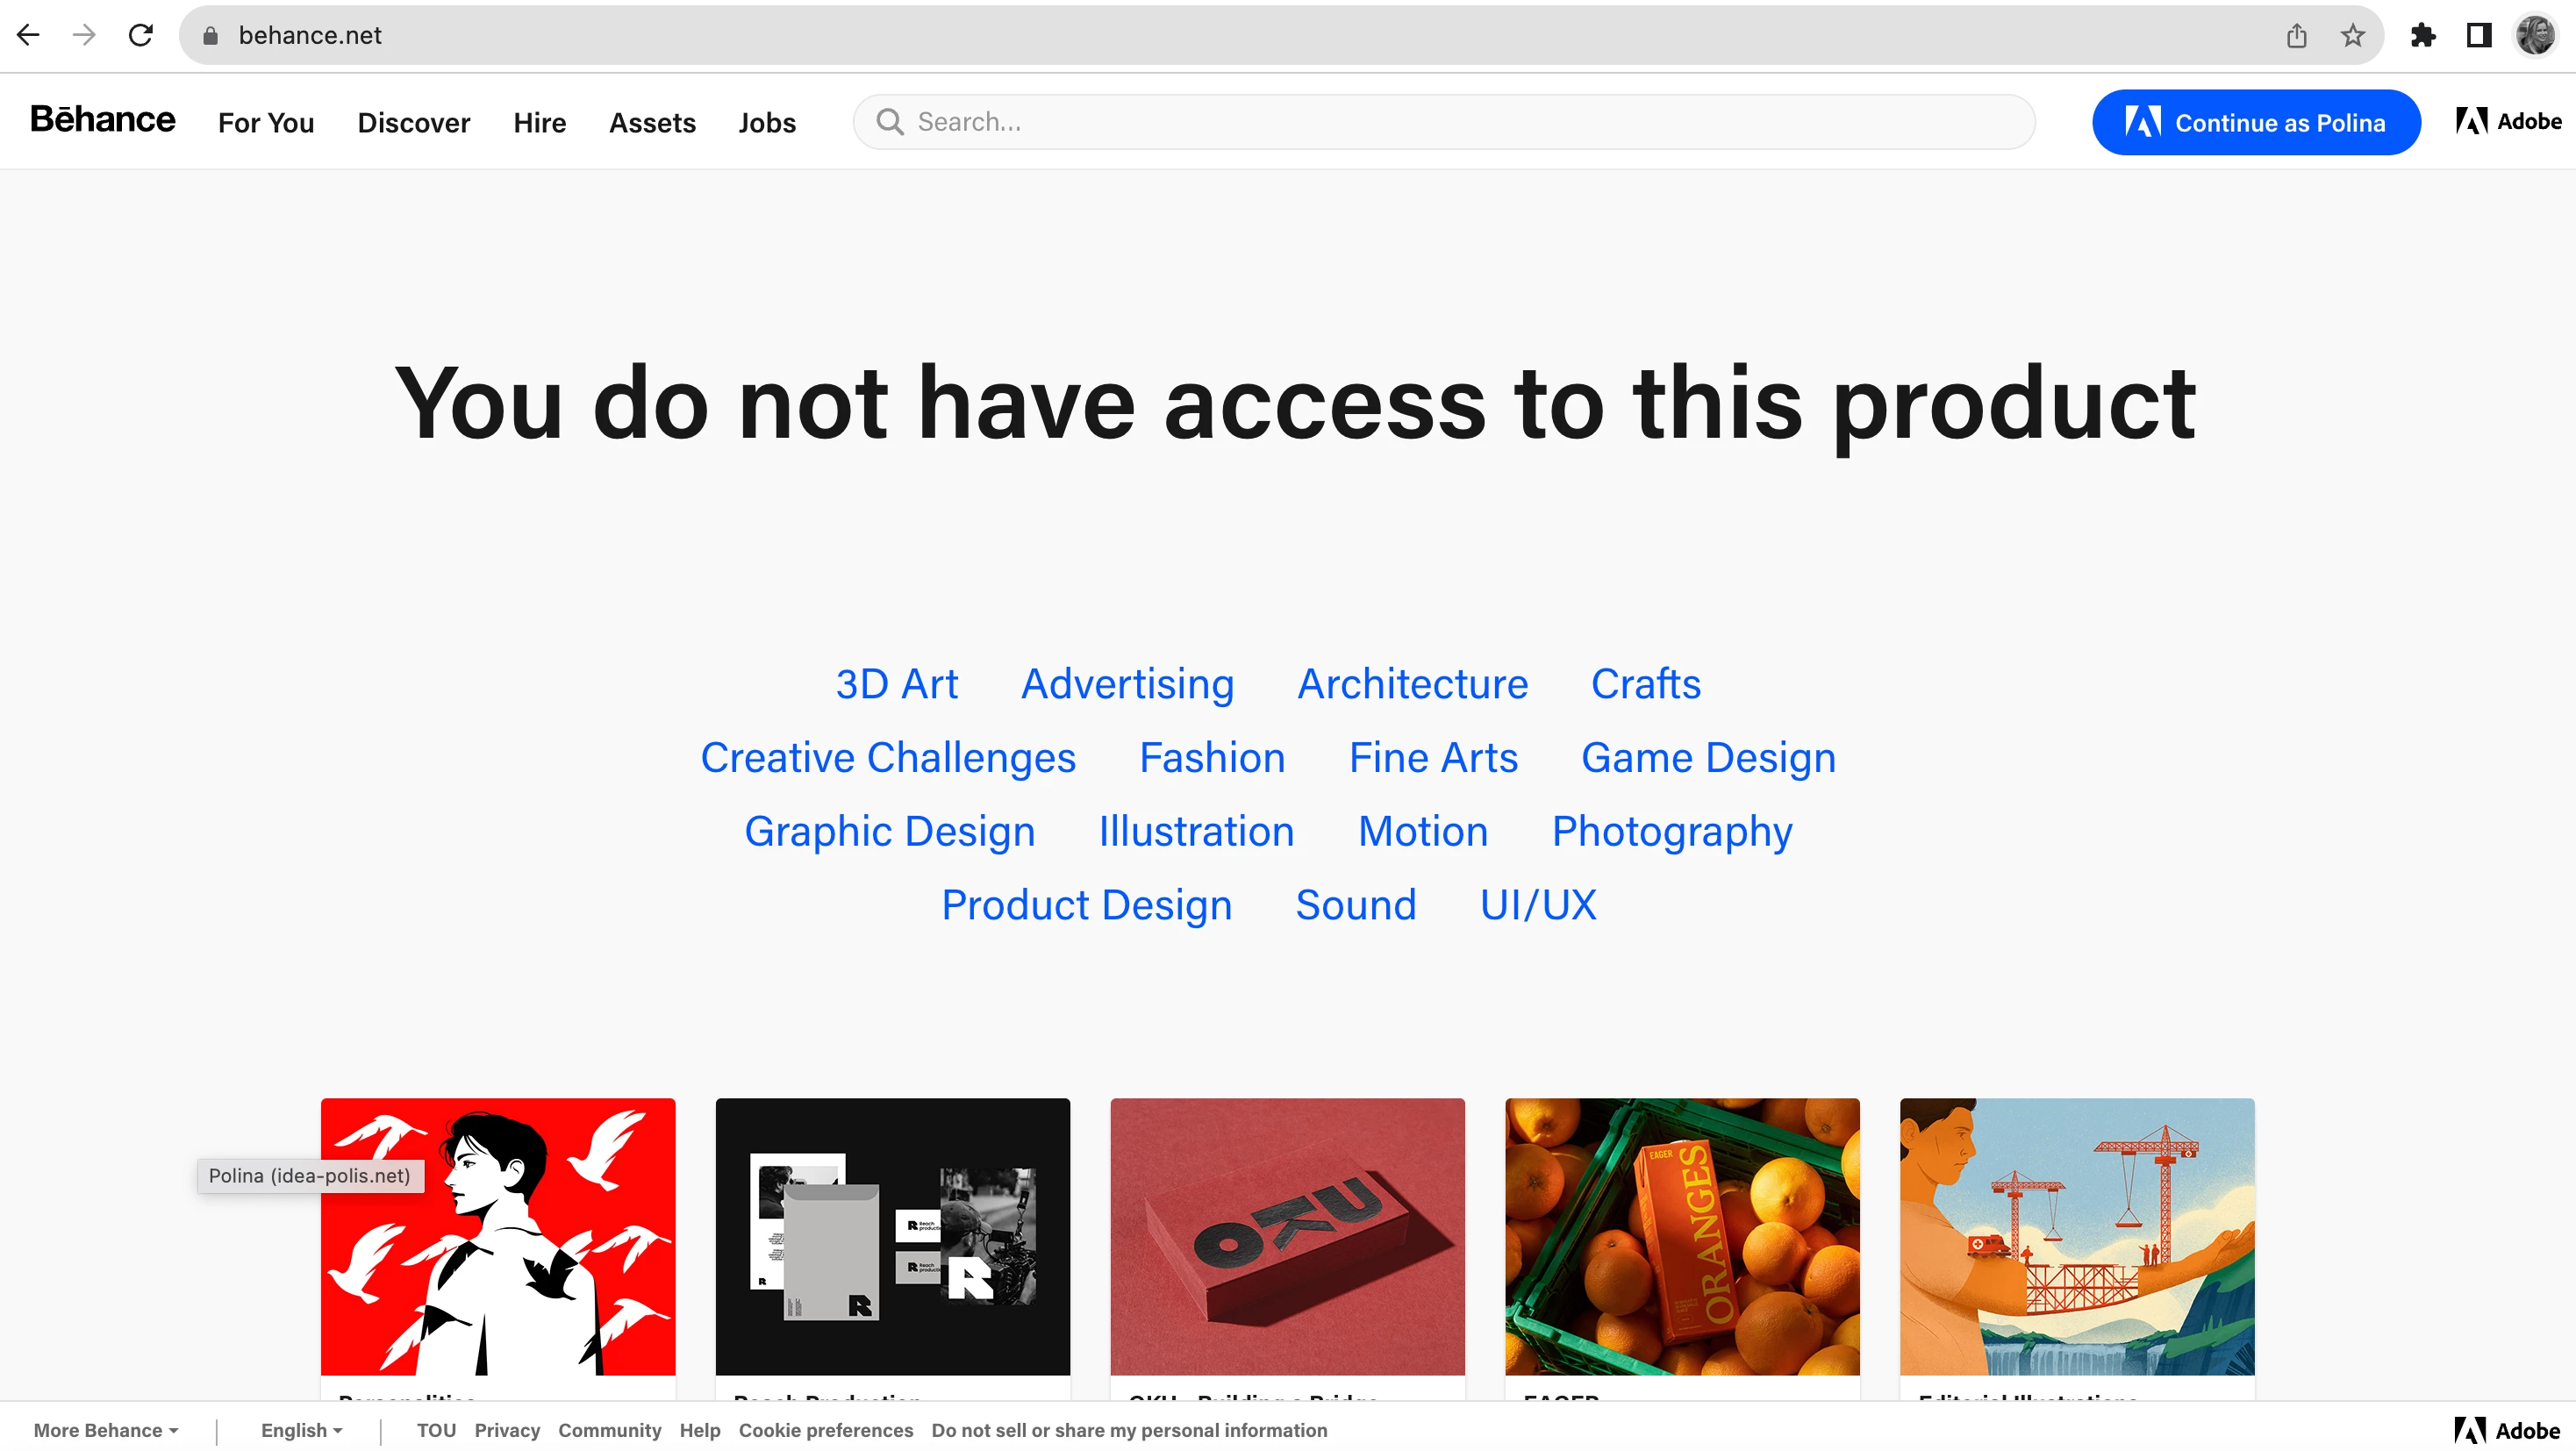Open Cookie preferences in footer

825,1430
